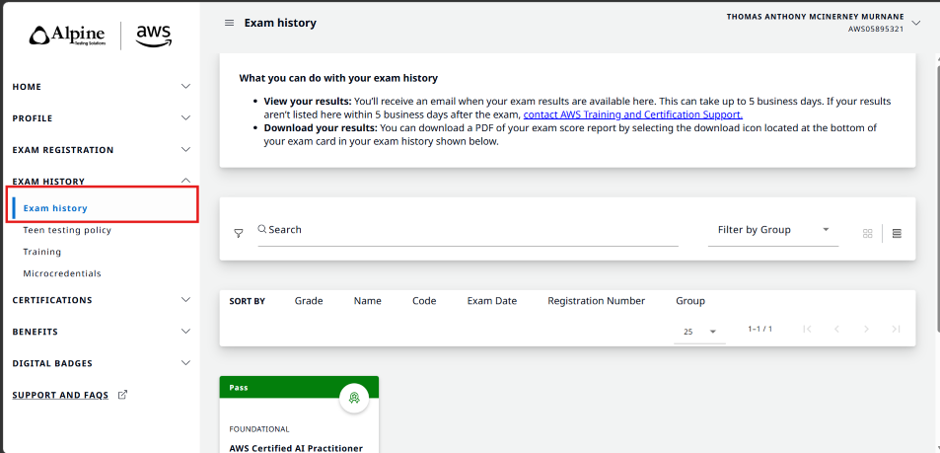This screenshot has width=940, height=453.
Task: Click the Alpine Testing Solutions logo
Action: (x=67, y=35)
